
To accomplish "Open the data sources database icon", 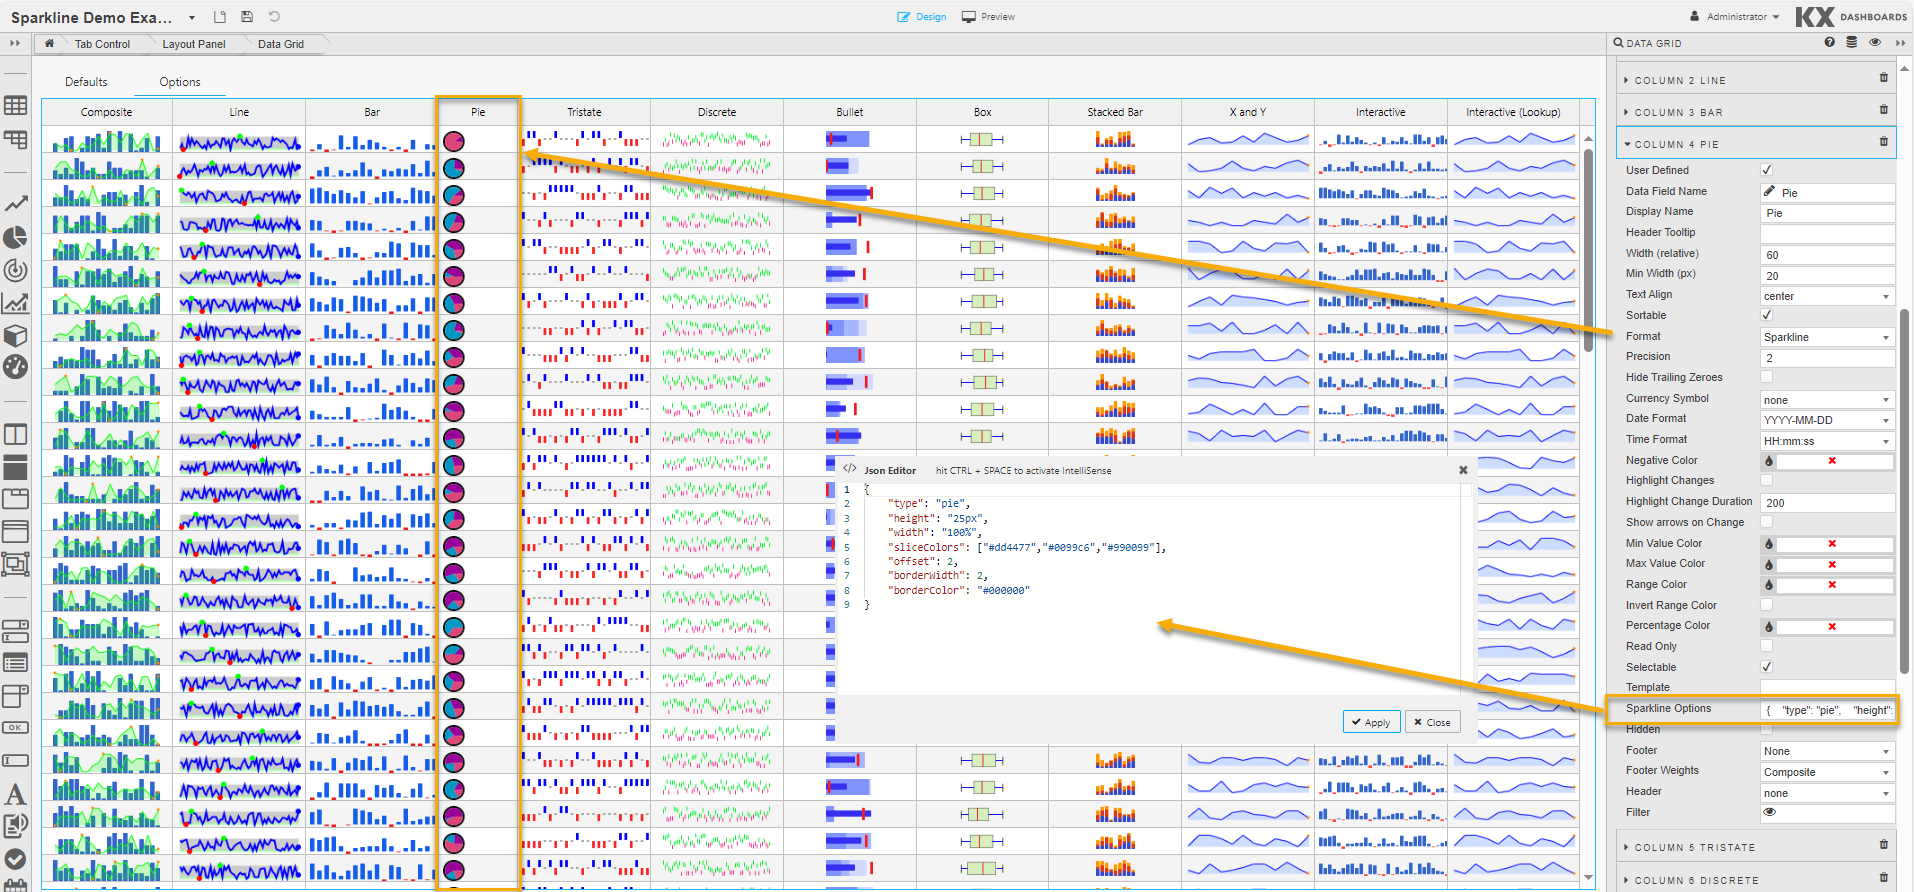I will (1852, 43).
